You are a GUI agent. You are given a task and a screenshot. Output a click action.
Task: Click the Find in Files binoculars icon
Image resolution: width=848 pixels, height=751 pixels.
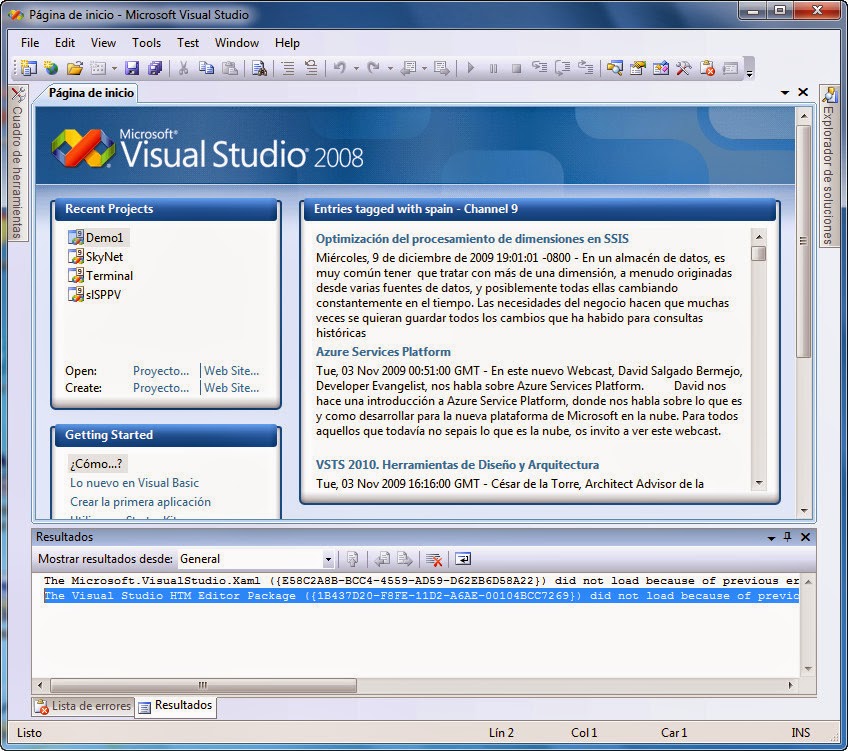click(x=259, y=68)
